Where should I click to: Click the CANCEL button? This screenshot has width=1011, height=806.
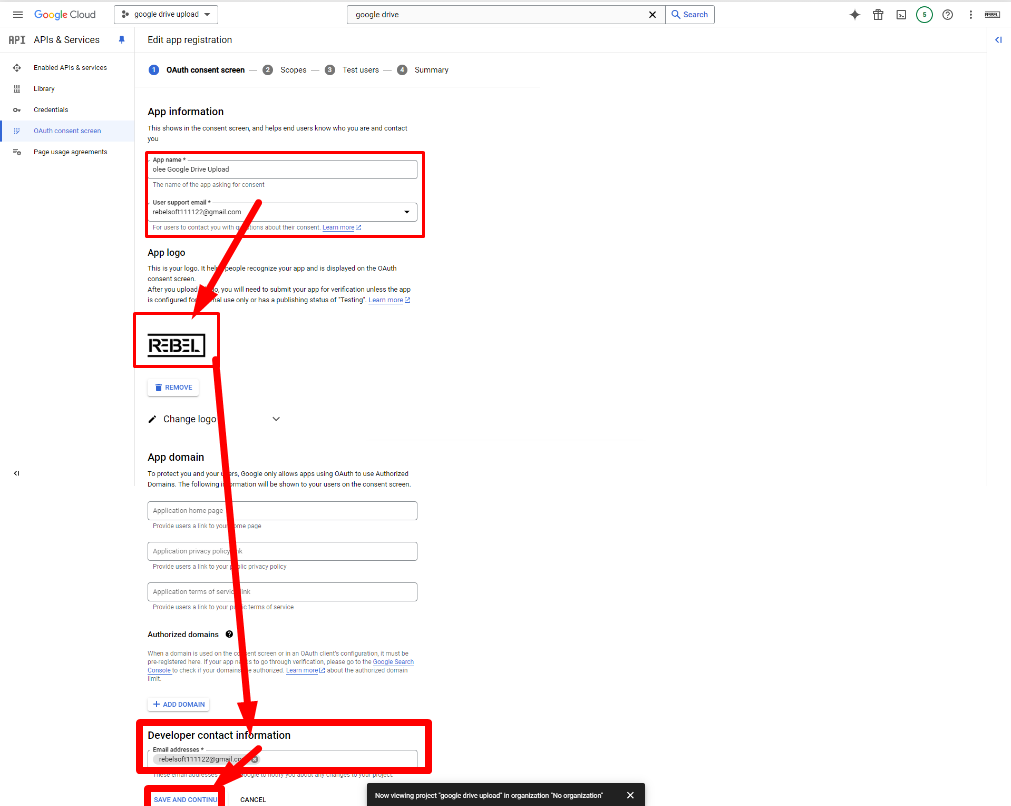coord(253,799)
